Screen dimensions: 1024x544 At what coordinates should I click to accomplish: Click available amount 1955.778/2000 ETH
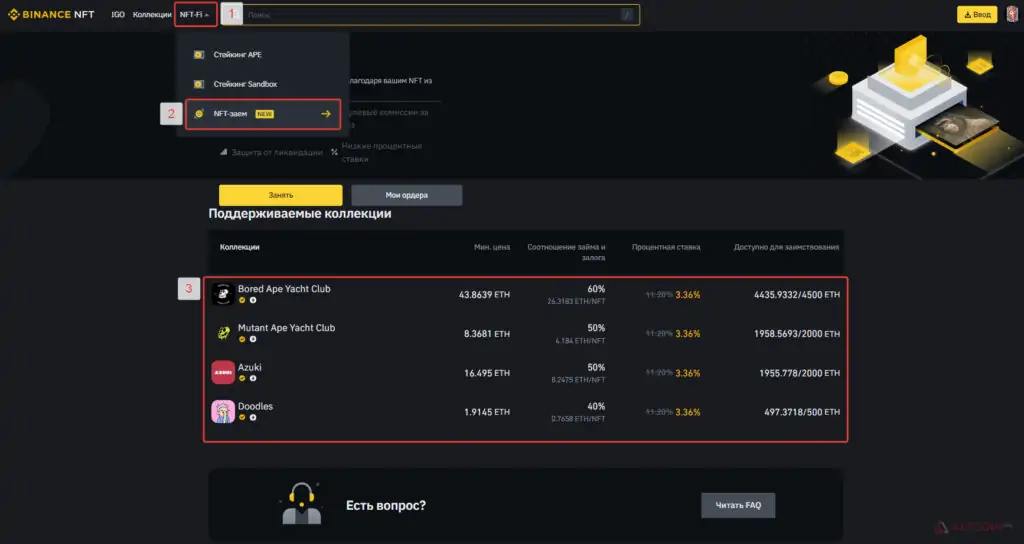(799, 373)
